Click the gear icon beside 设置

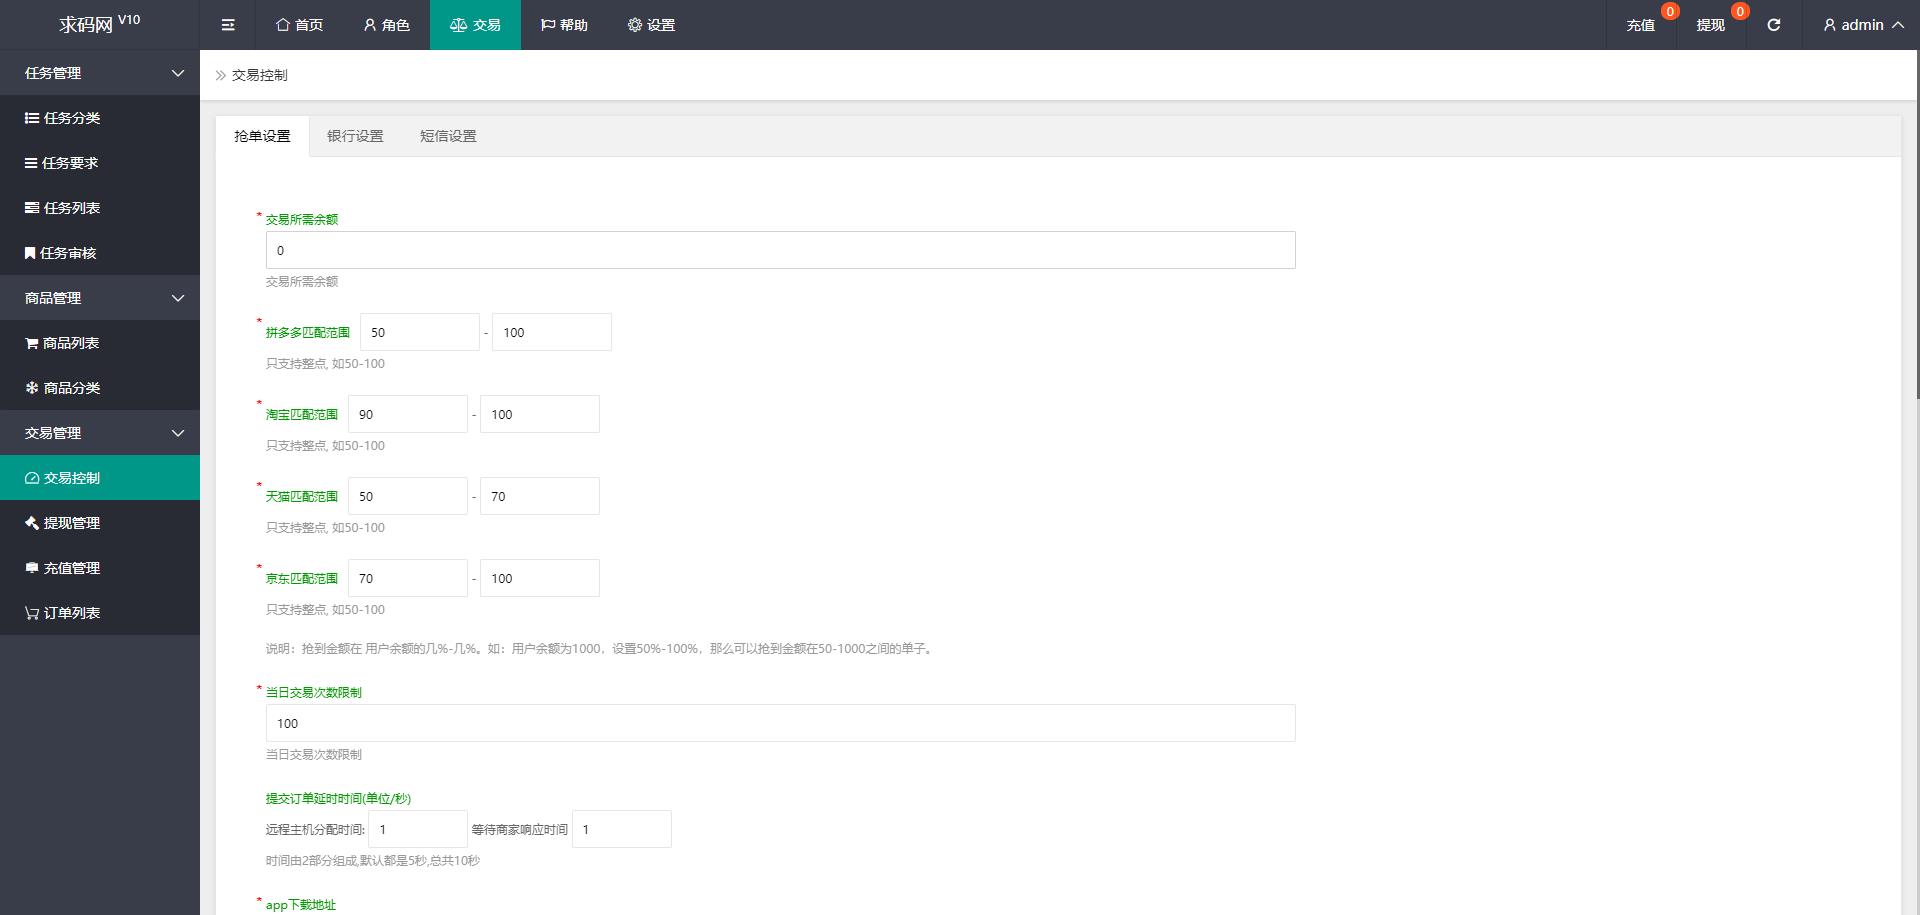[635, 25]
